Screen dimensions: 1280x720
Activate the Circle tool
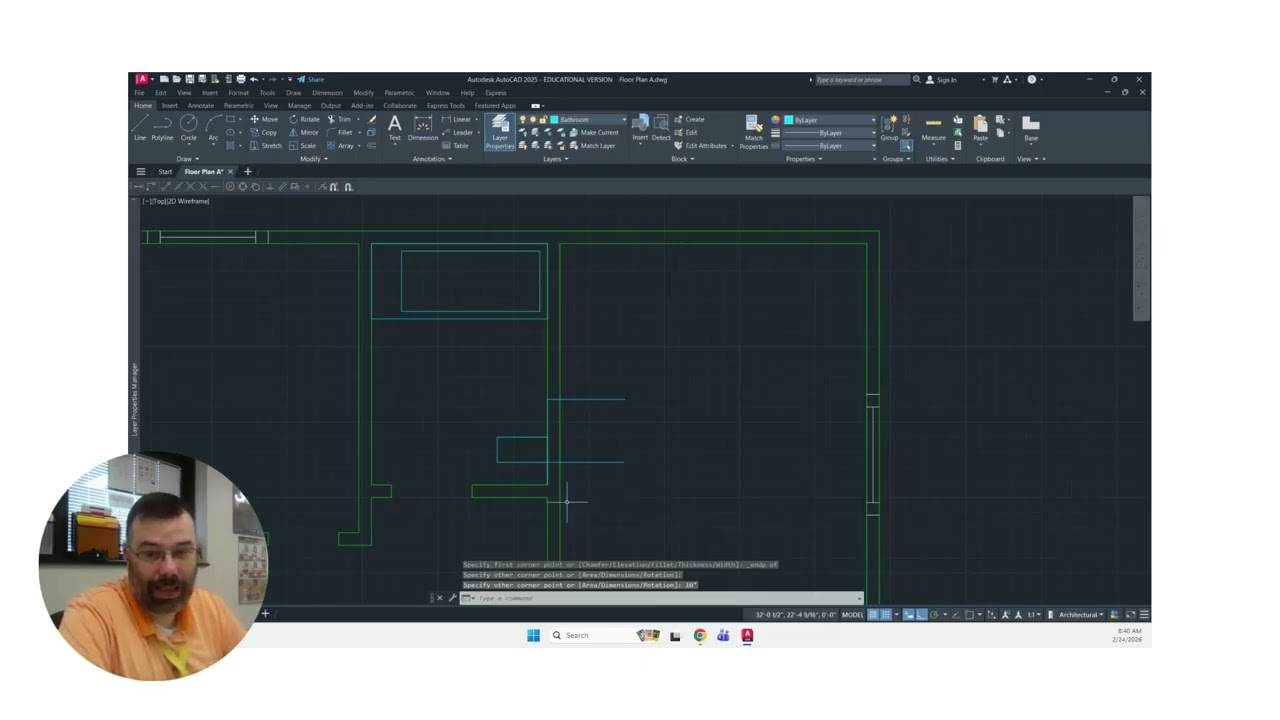(188, 127)
